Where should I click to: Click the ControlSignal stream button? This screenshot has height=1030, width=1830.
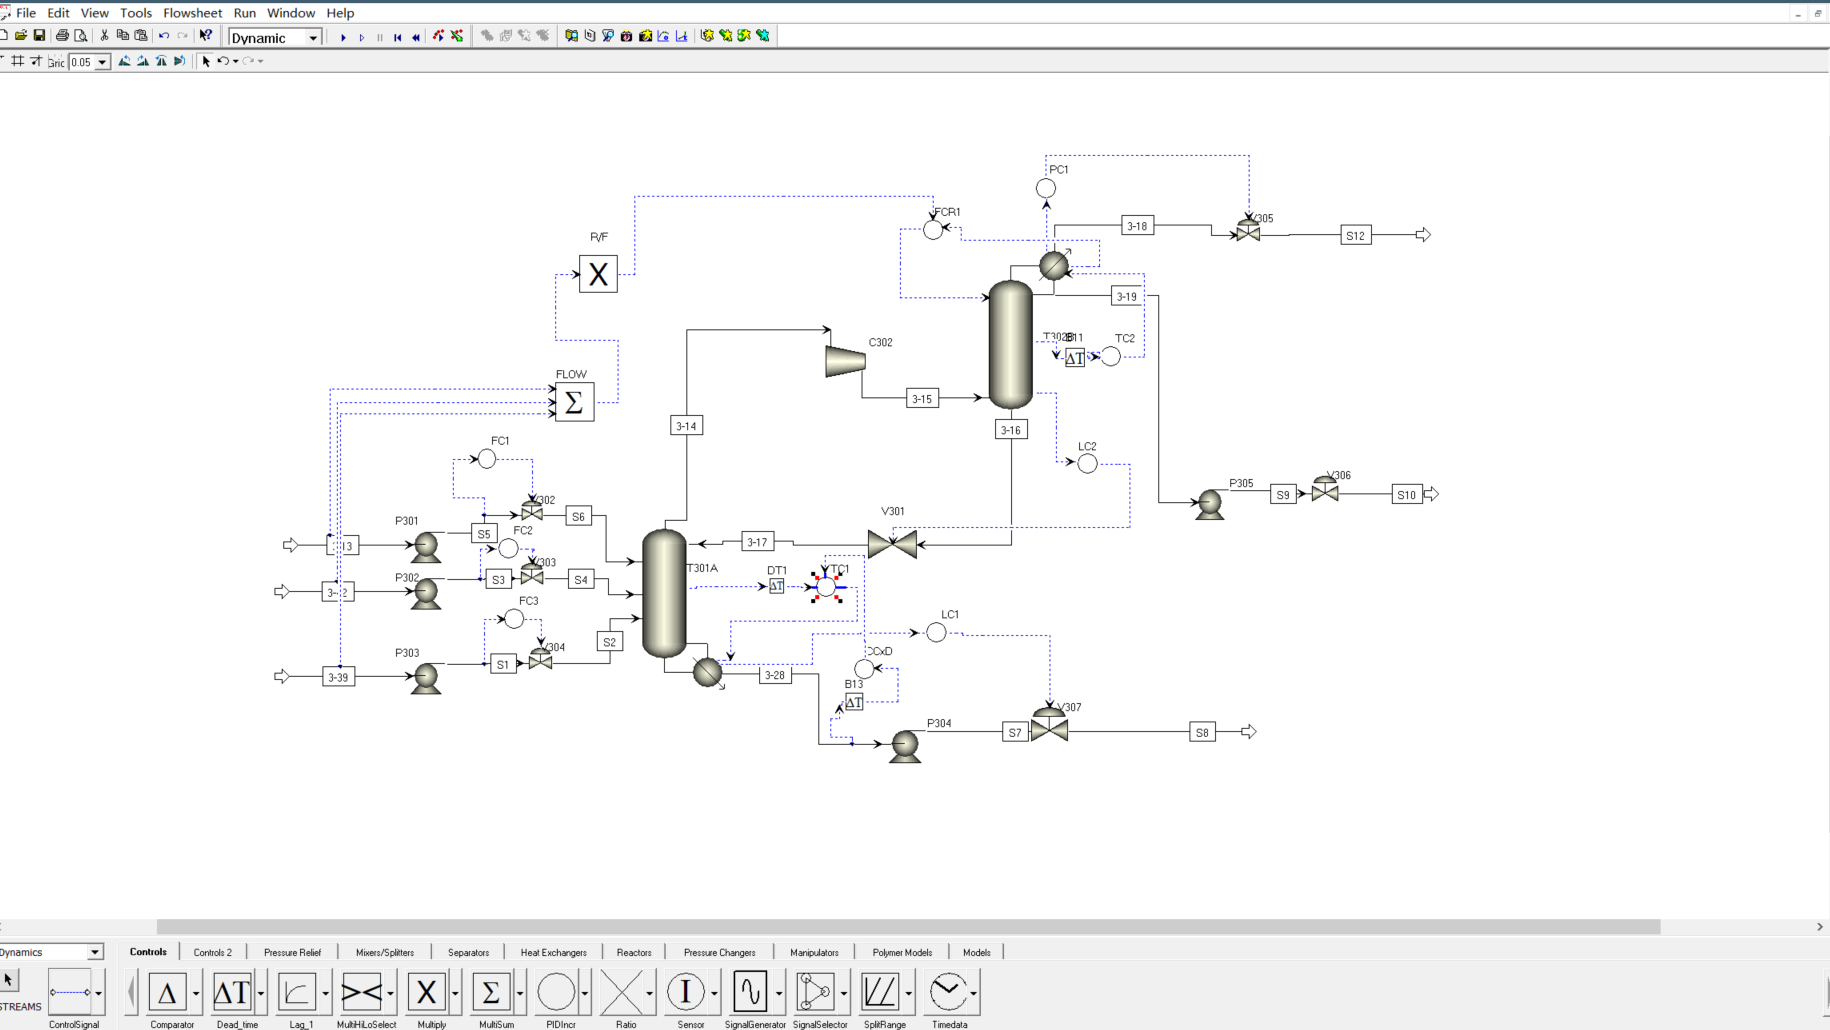[x=70, y=992]
